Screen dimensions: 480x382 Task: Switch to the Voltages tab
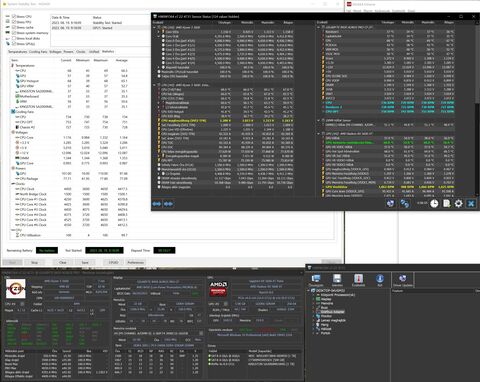click(56, 52)
